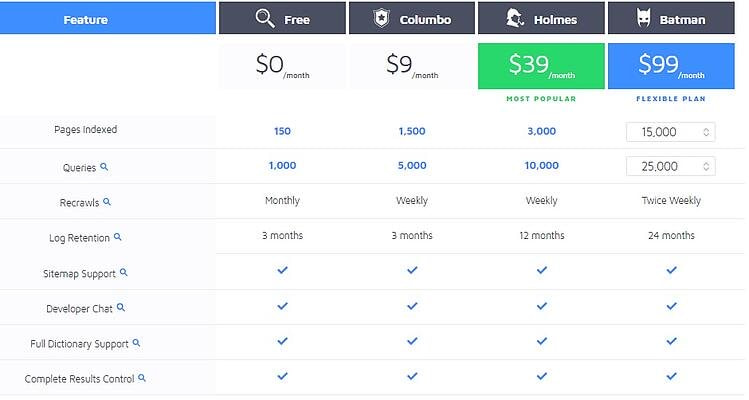
Task: Open the info magnifier next to Recrawls
Action: tap(107, 202)
